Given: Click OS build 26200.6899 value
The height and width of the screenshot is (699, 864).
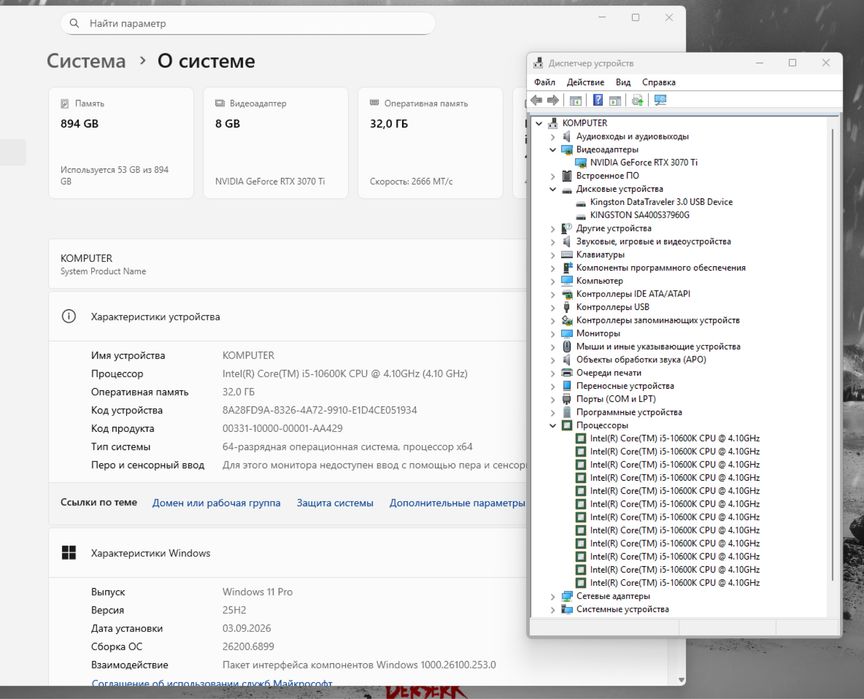Looking at the screenshot, I should click(x=248, y=646).
